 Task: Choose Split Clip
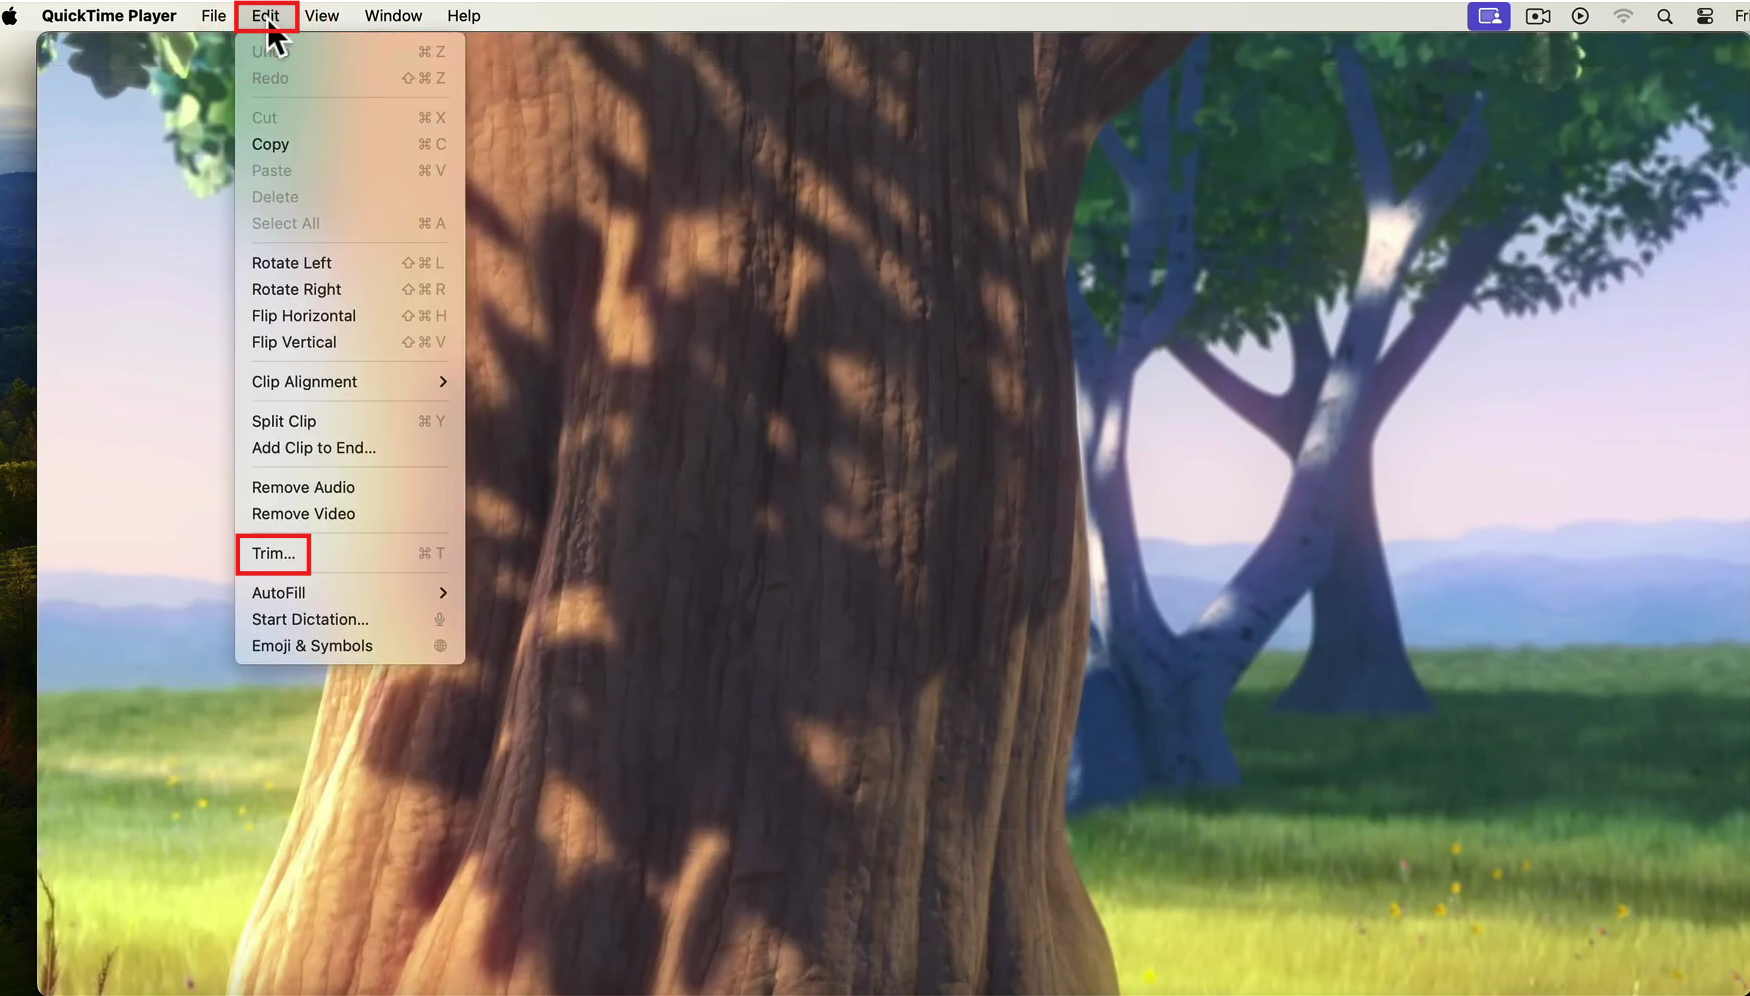point(349,421)
